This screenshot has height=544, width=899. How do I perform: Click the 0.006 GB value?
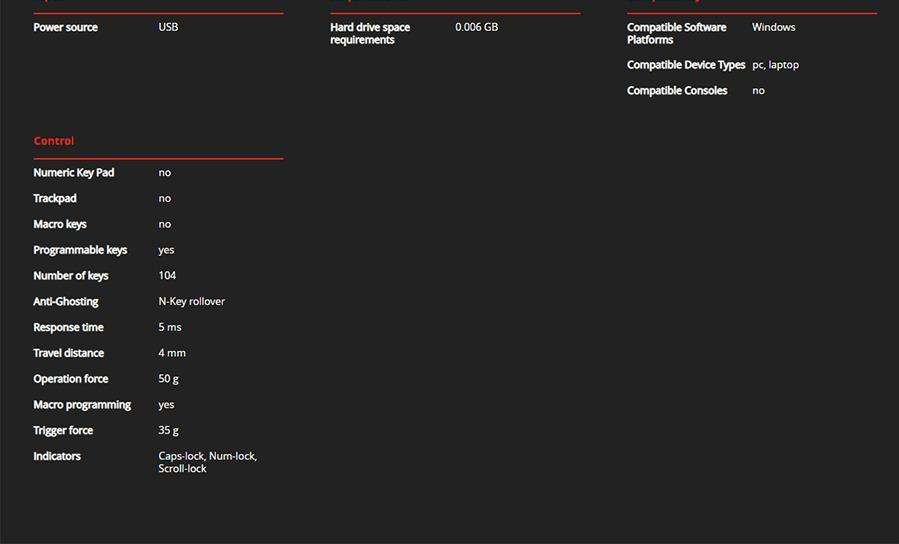(x=476, y=27)
